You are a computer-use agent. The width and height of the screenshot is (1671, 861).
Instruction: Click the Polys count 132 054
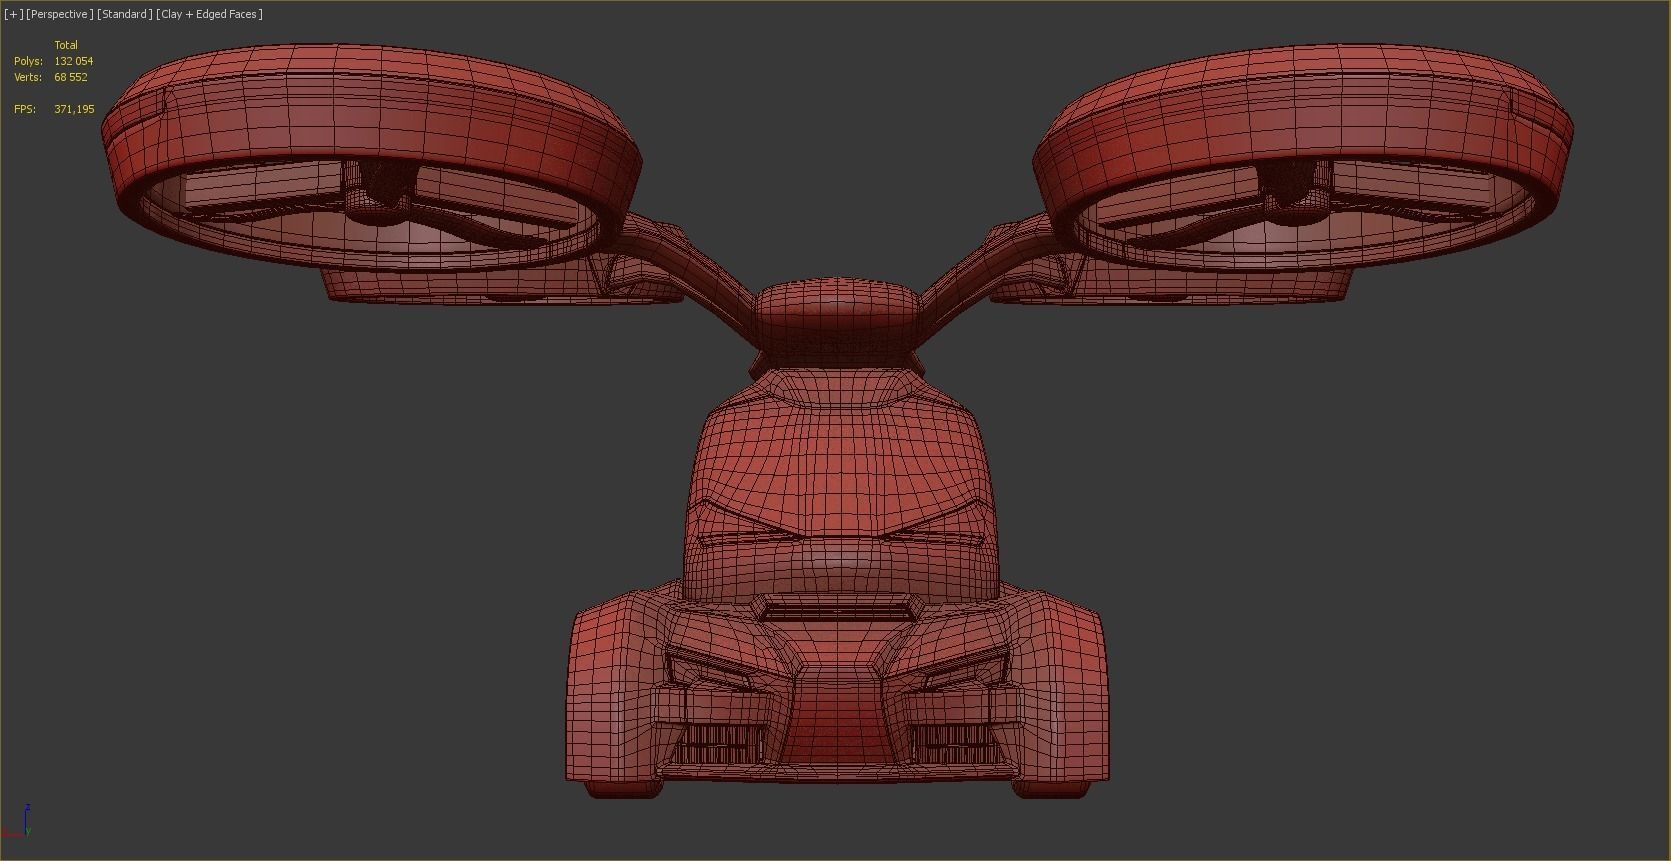(x=73, y=61)
